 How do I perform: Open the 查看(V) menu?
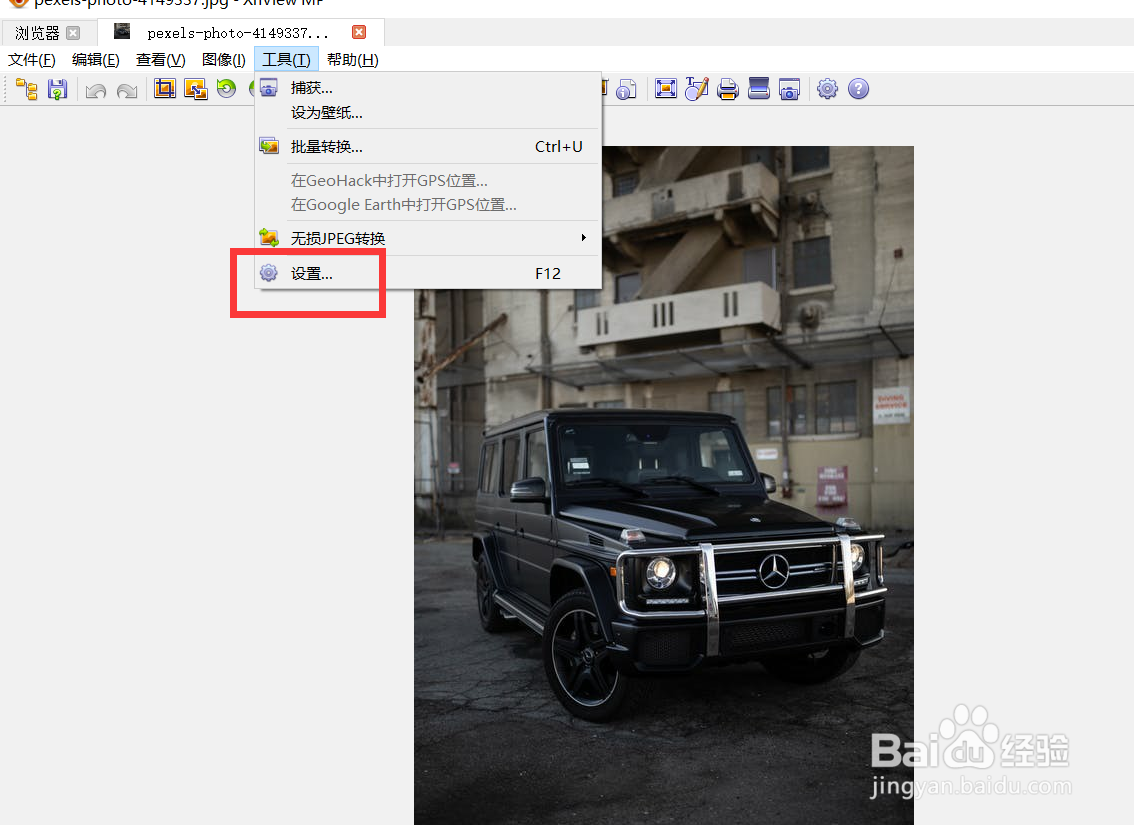tap(161, 60)
